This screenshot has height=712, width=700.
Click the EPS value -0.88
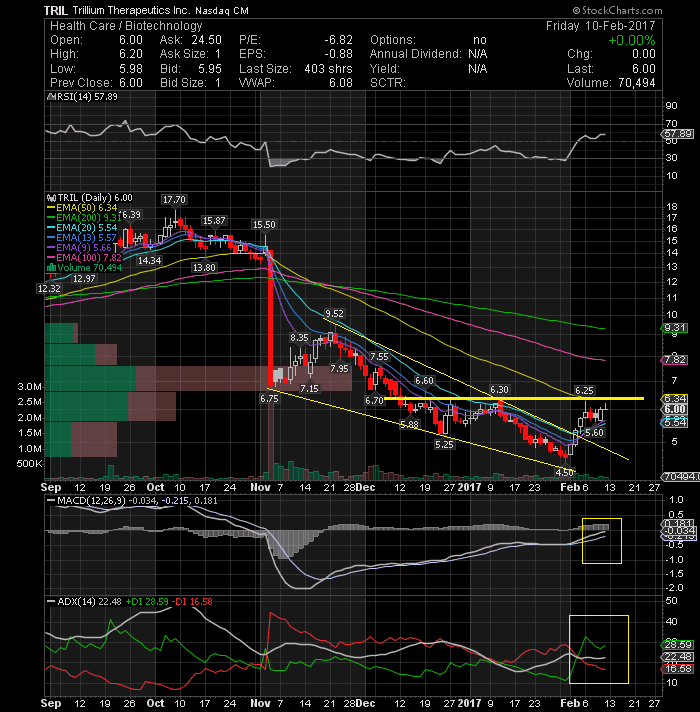[x=338, y=54]
